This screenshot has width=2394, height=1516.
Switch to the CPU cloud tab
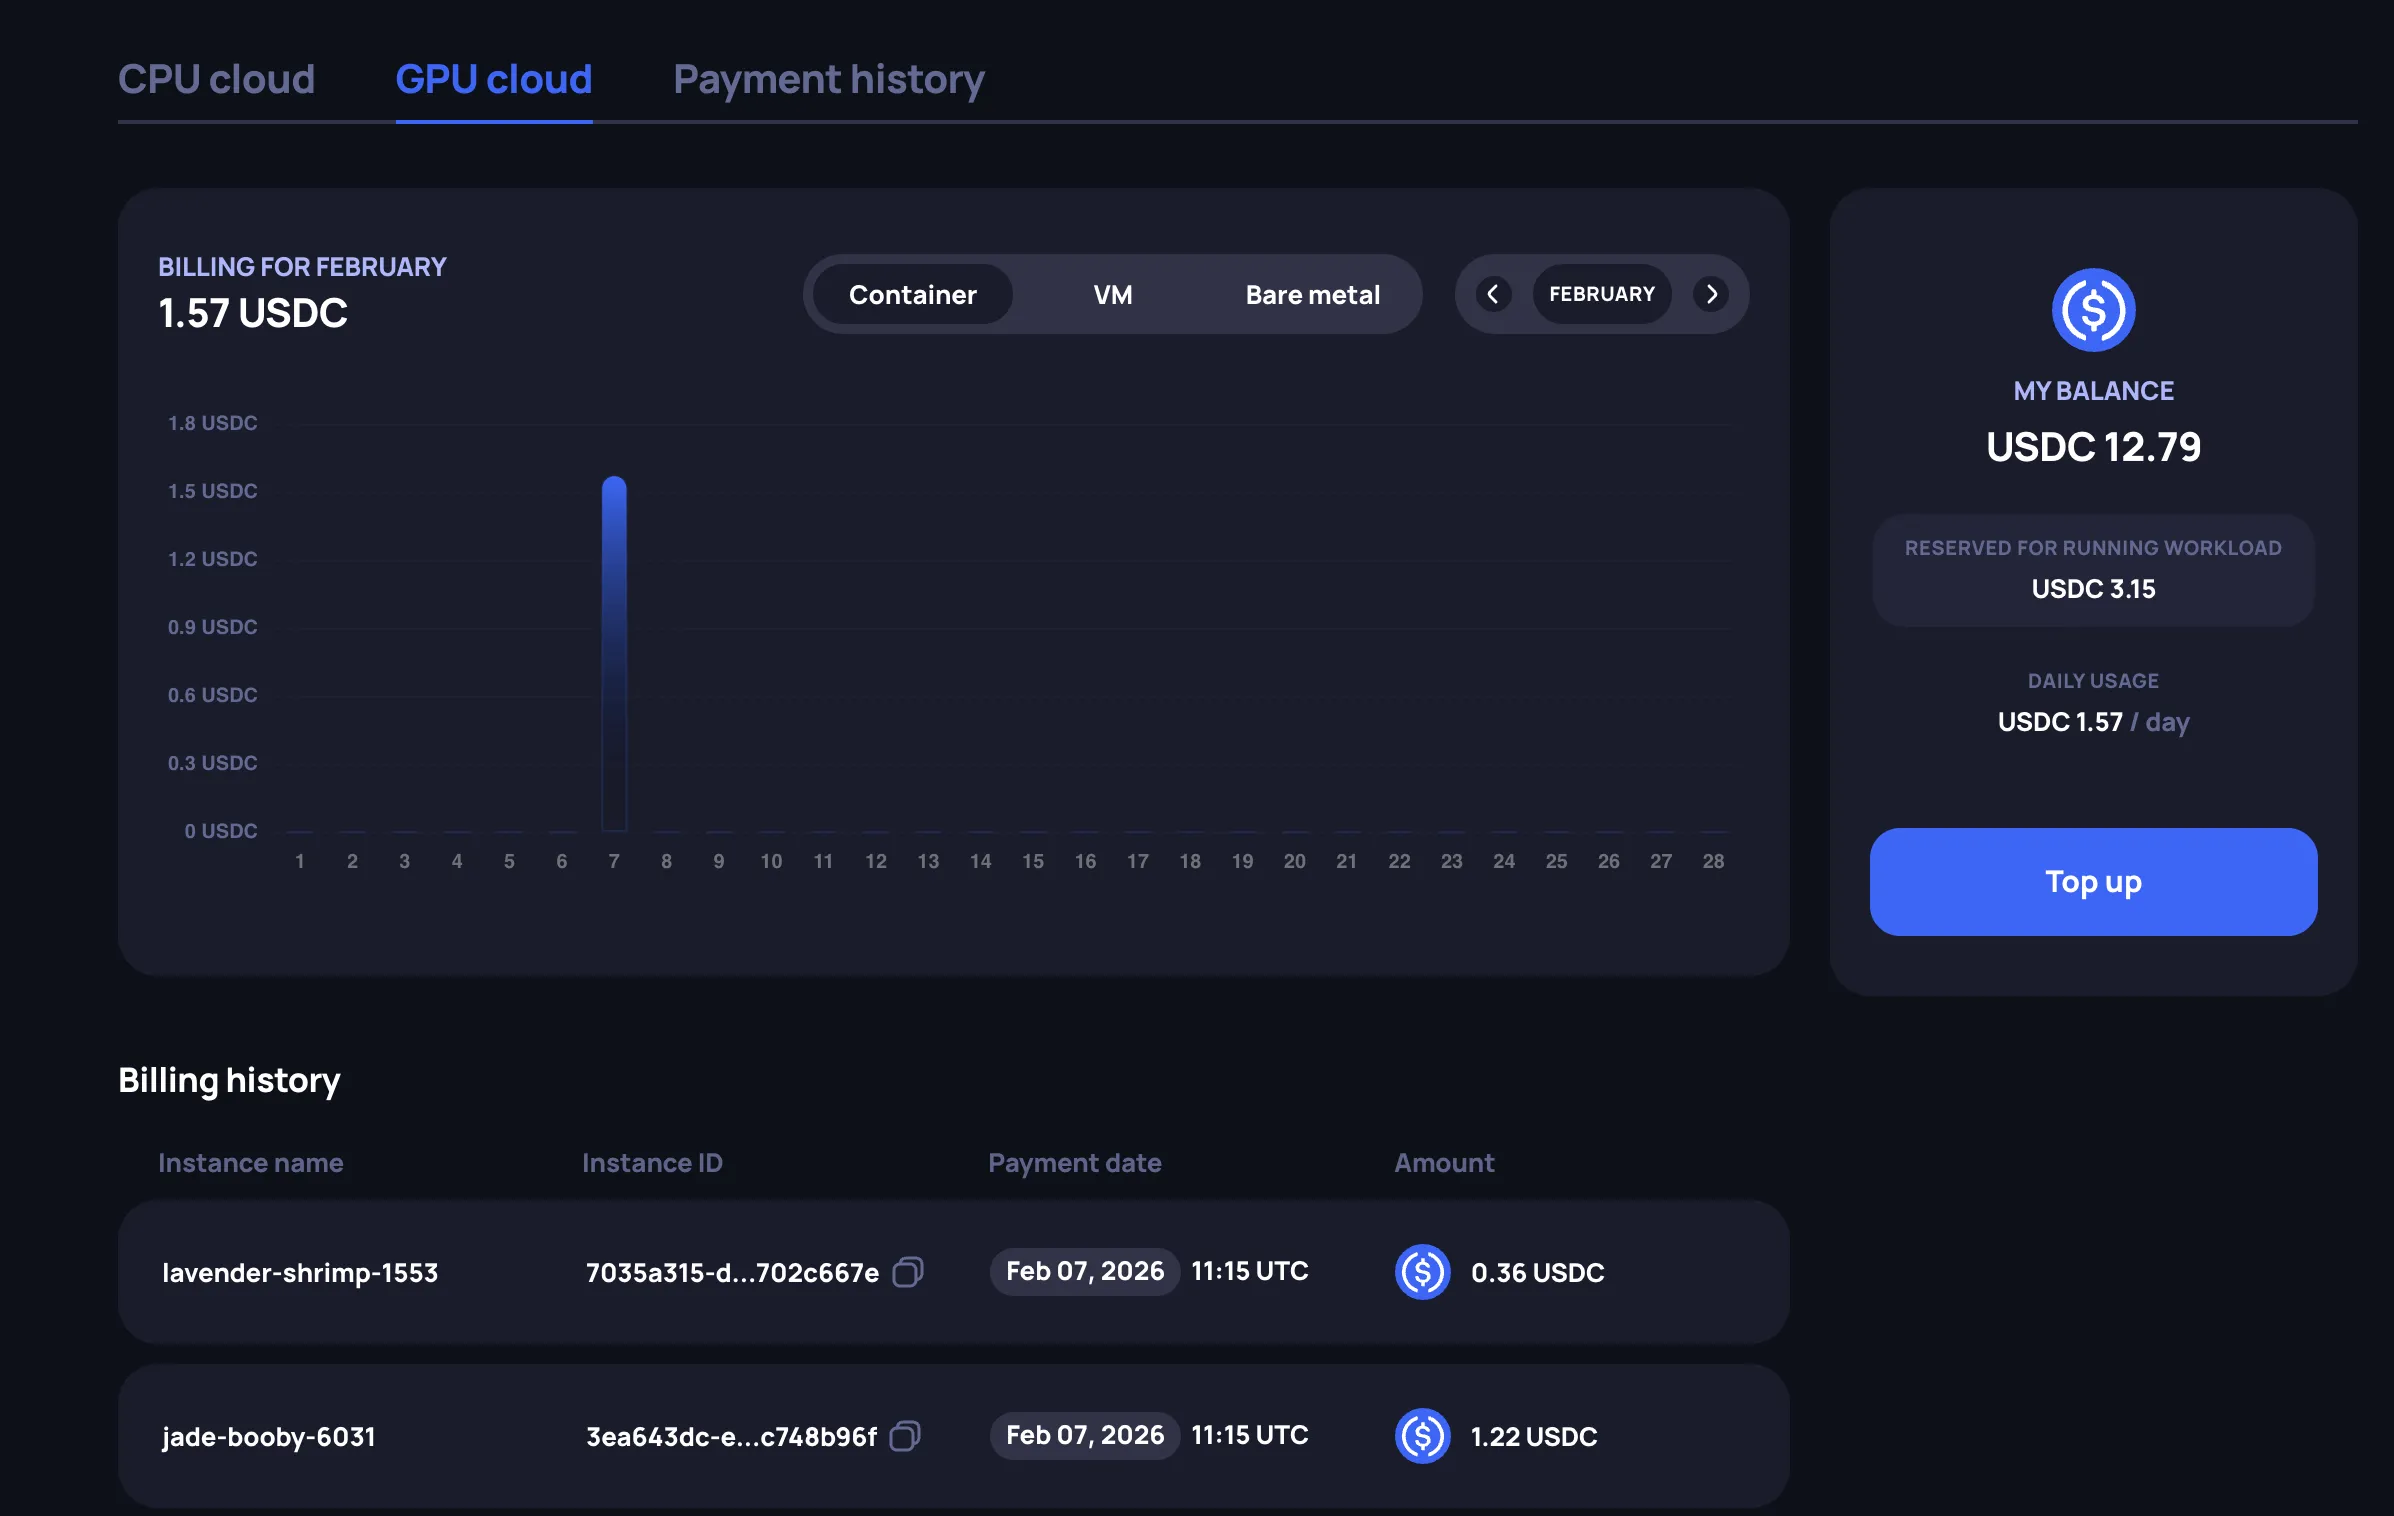coord(217,79)
